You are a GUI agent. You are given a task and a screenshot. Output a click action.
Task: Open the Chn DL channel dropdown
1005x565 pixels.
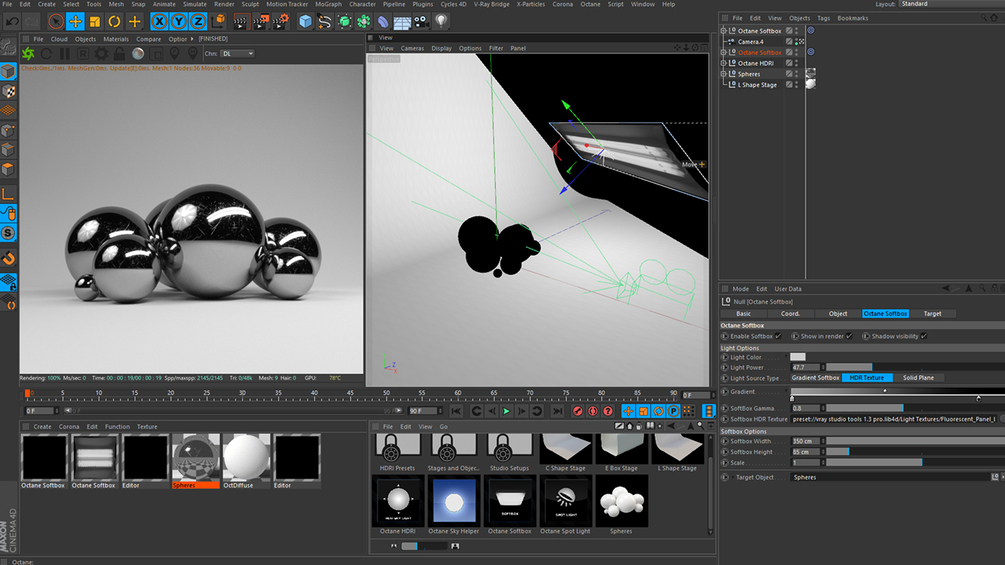(238, 54)
